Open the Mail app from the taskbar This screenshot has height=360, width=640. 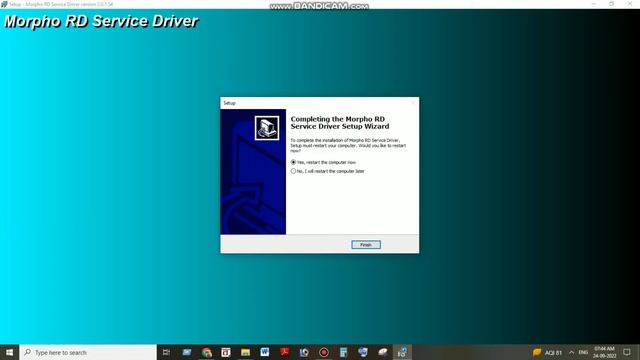(x=187, y=352)
